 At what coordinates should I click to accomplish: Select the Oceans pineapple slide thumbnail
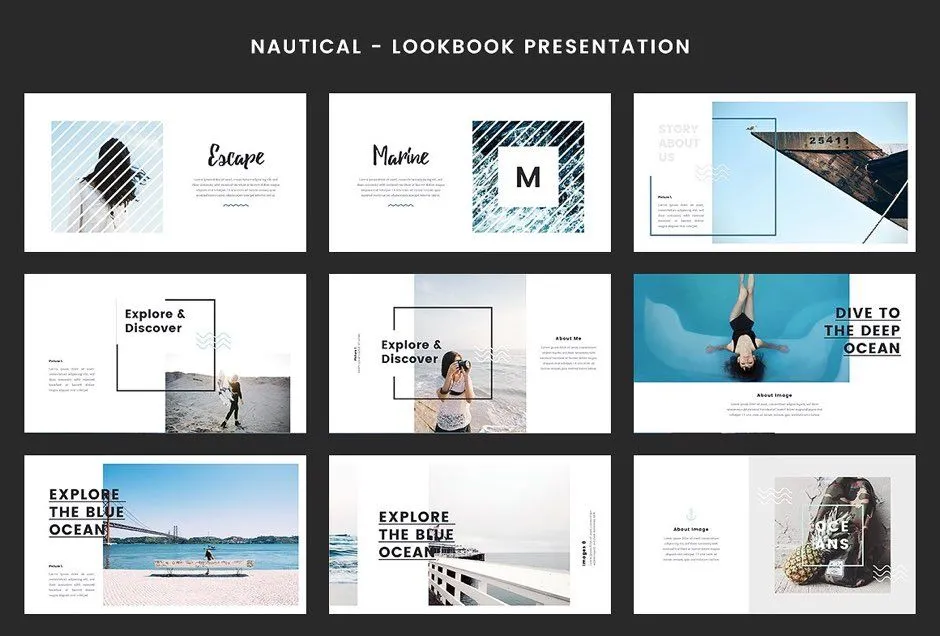click(775, 534)
